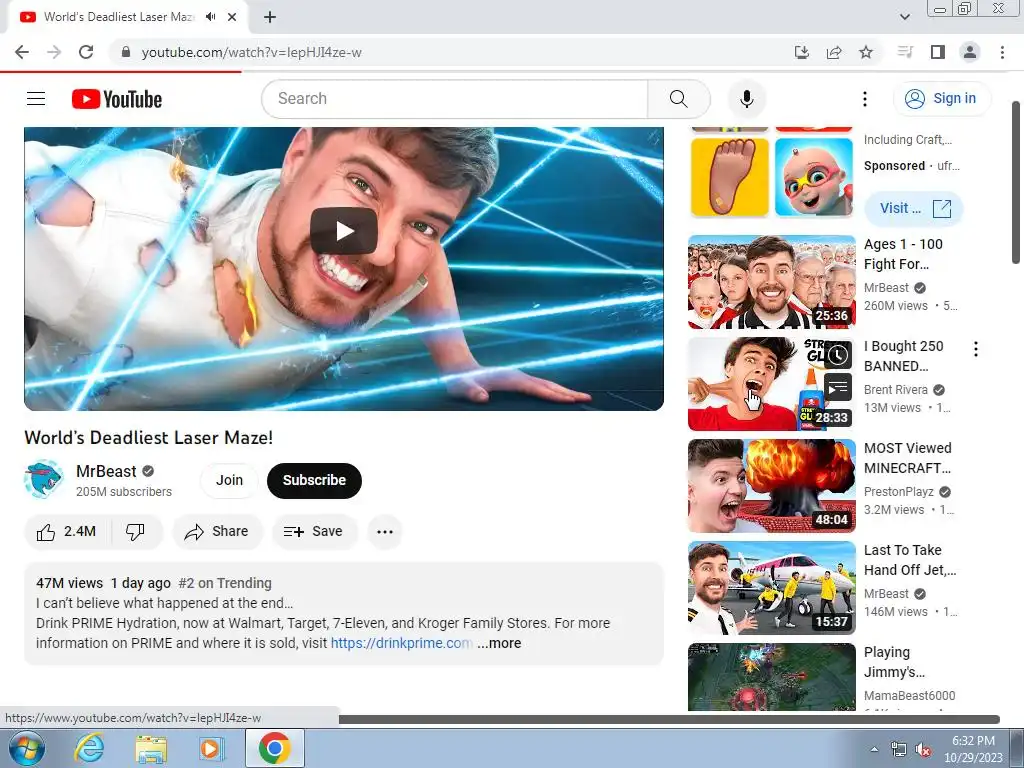Click the horizontal scrollbar
This screenshot has height=768, width=1024.
[669, 719]
